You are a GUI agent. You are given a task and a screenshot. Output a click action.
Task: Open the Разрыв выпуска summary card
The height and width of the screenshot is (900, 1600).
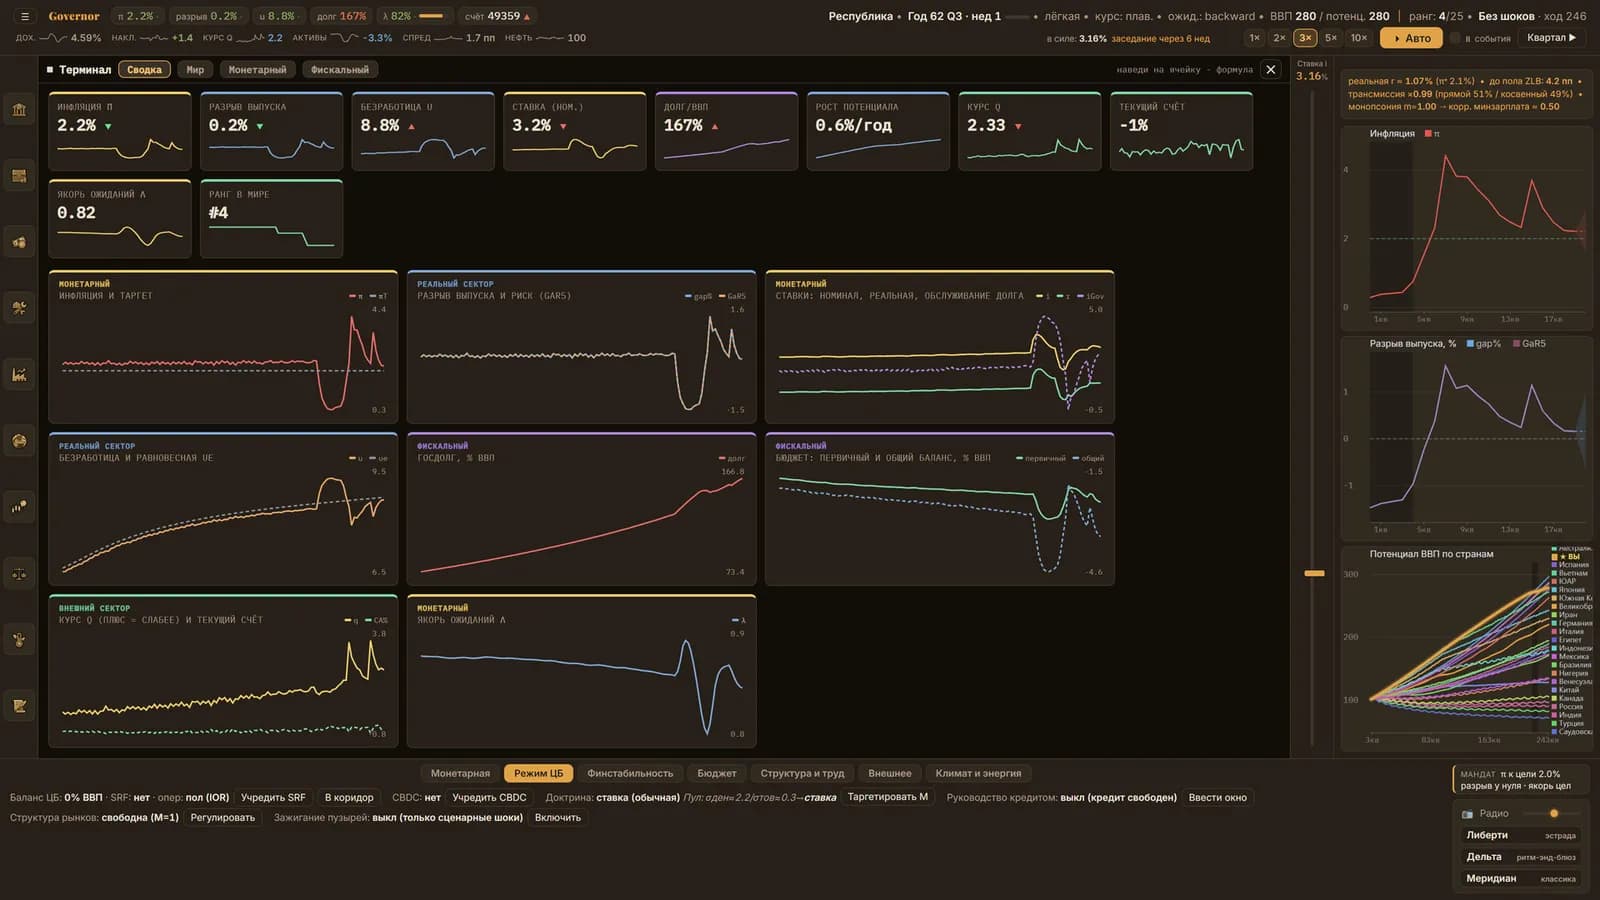pos(271,131)
